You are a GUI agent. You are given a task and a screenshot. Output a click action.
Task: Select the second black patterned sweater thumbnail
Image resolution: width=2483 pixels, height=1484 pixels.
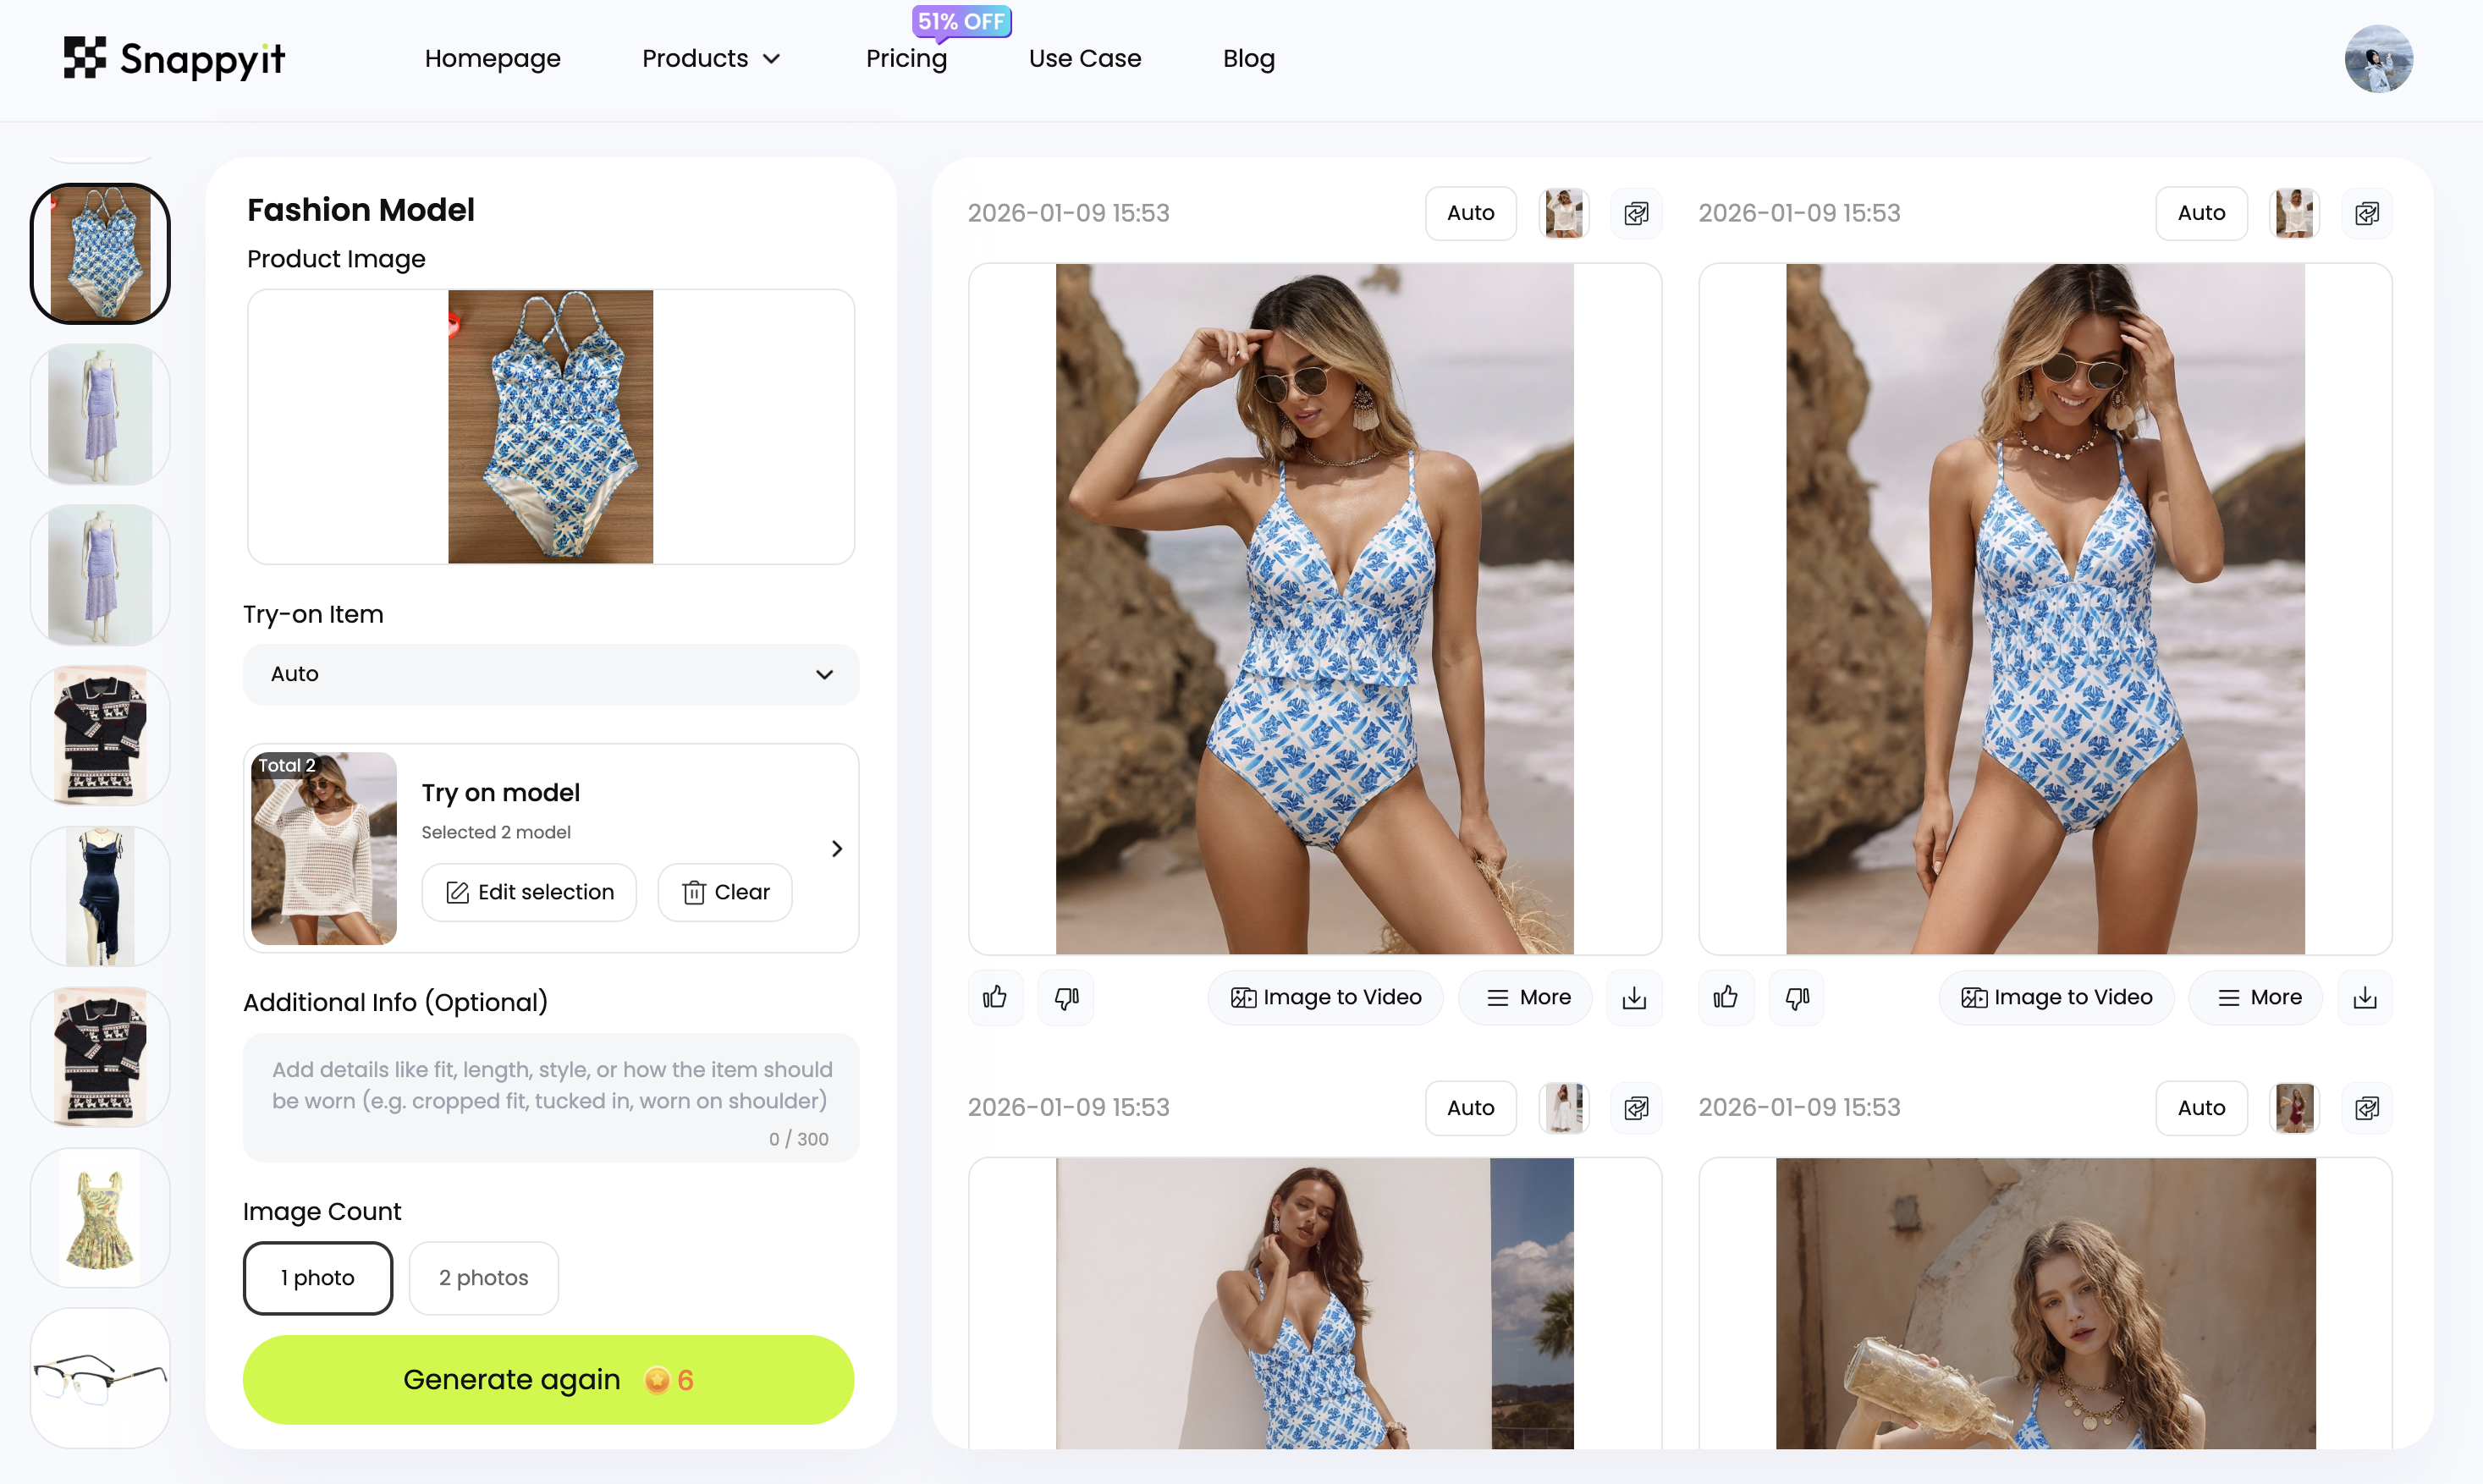coord(100,1057)
